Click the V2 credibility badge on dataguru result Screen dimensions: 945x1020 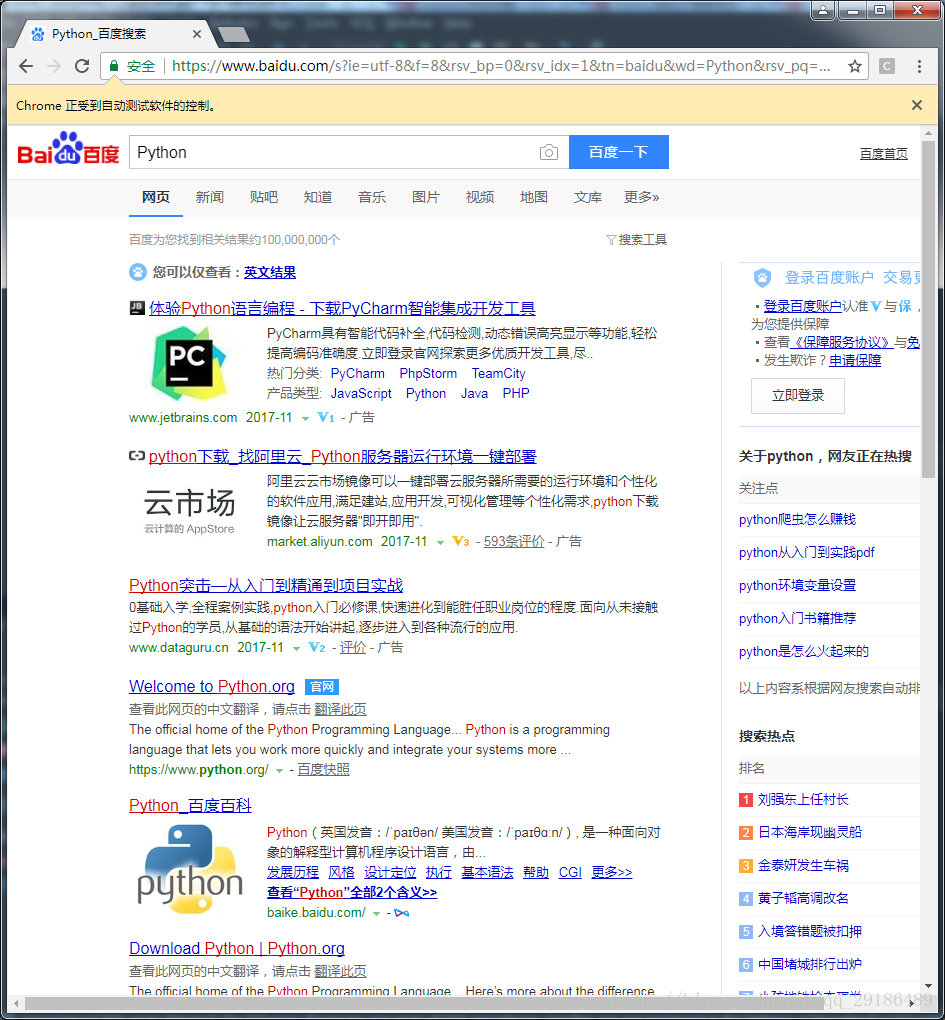[x=317, y=647]
